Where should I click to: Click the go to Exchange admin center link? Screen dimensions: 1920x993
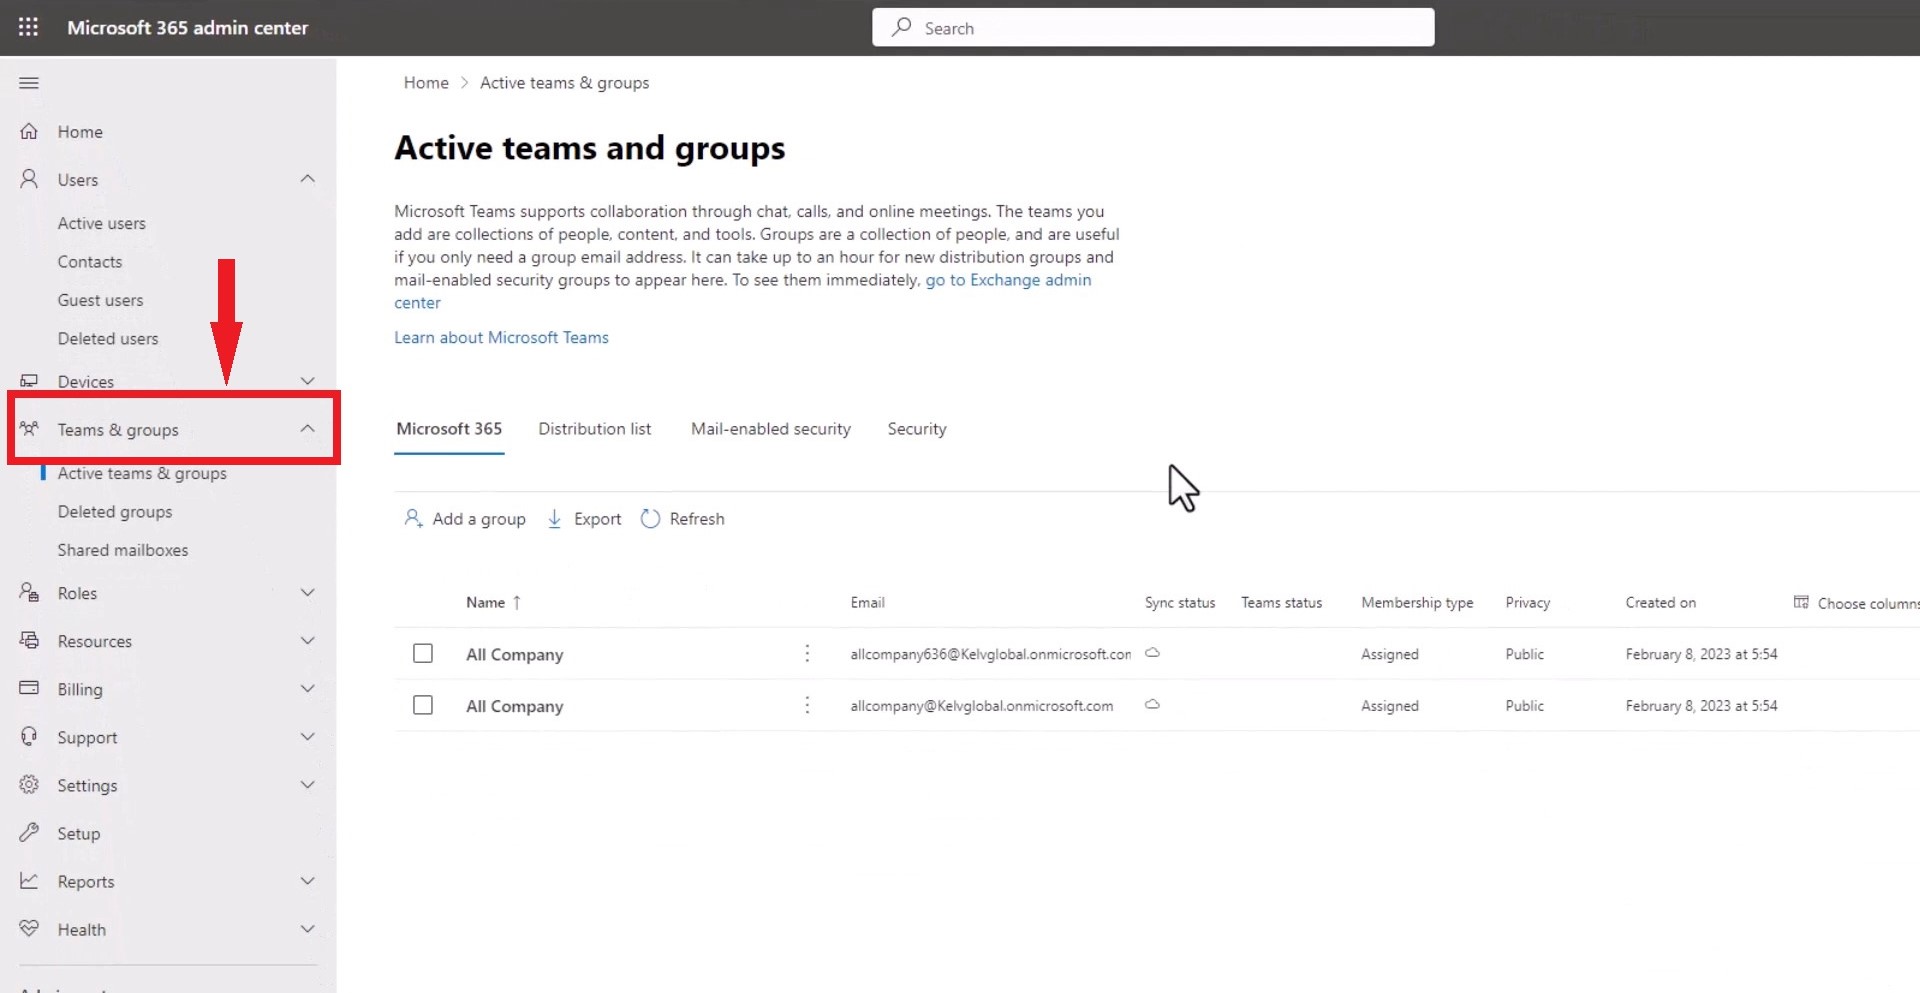pyautogui.click(x=1007, y=280)
